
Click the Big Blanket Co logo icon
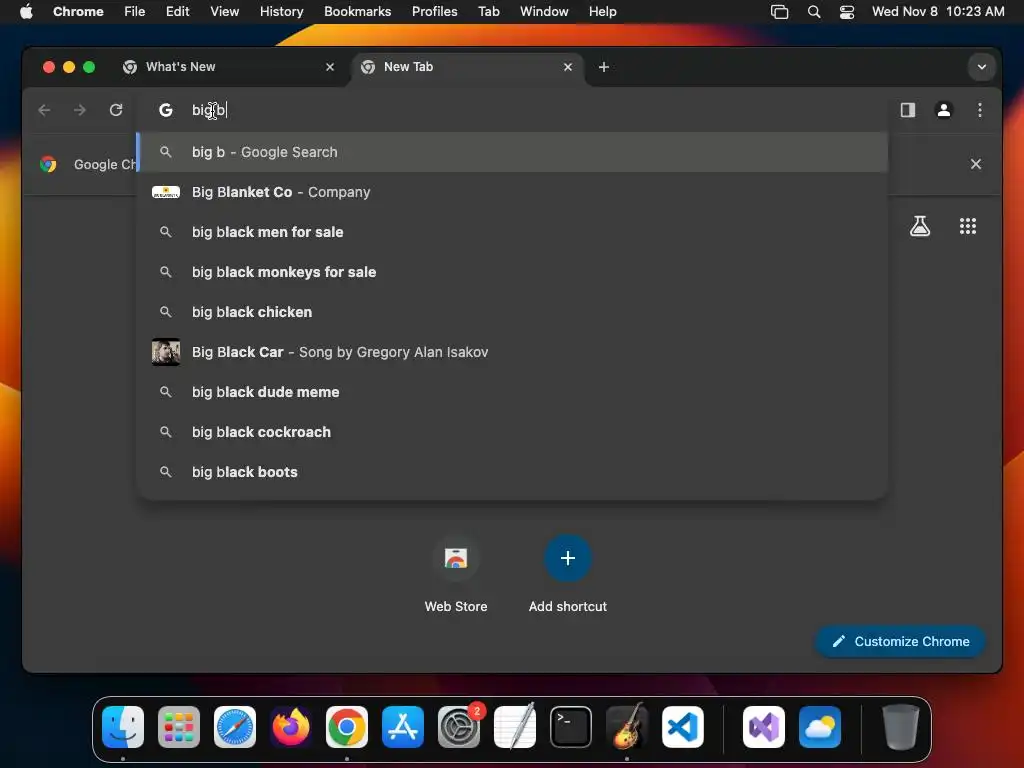pyautogui.click(x=166, y=192)
